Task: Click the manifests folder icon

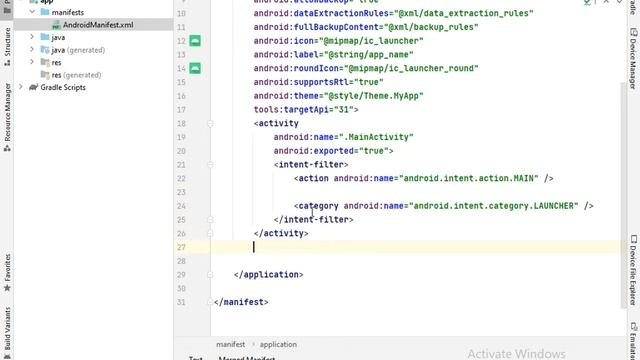Action: point(45,12)
